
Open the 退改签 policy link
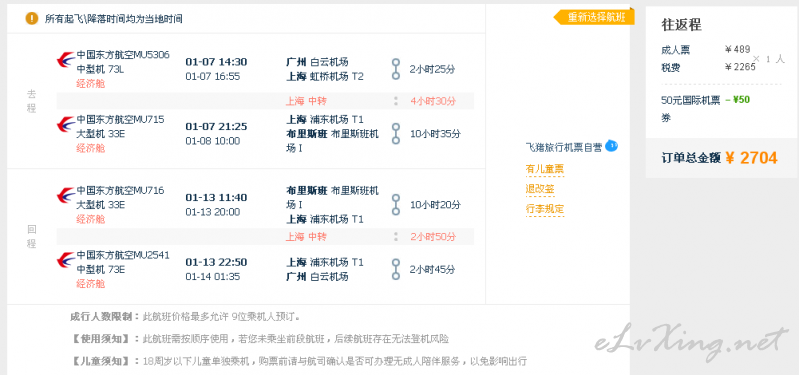pos(540,189)
